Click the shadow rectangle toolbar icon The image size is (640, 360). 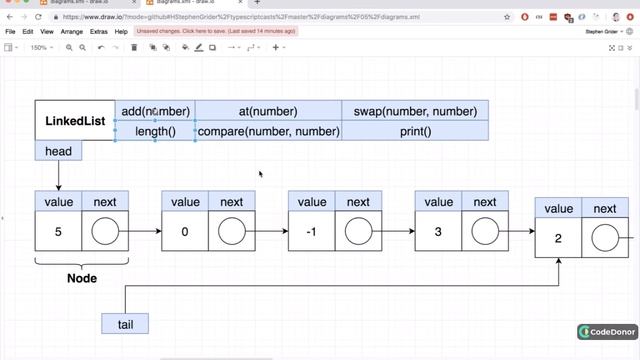[212, 48]
